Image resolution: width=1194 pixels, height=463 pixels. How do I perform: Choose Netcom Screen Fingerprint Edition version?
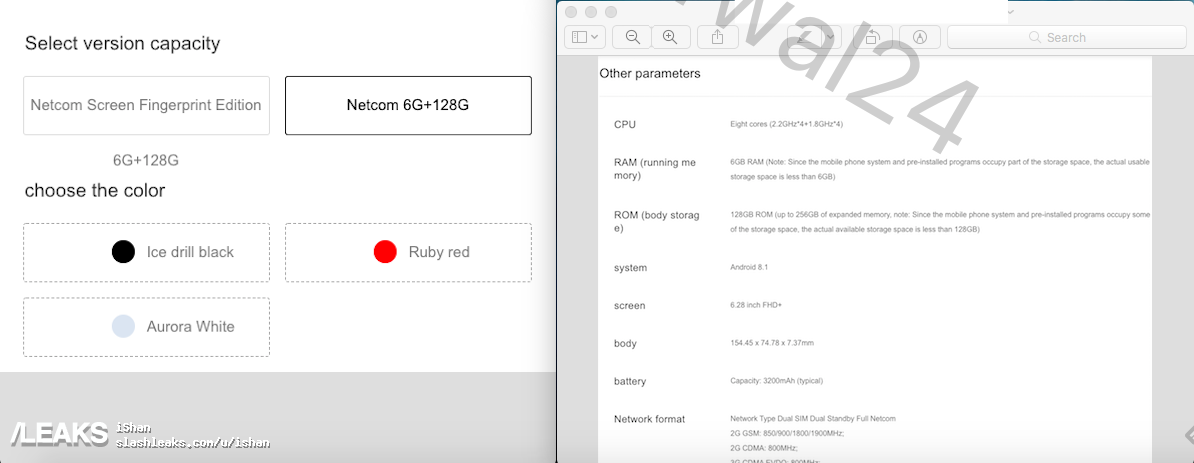tap(146, 106)
